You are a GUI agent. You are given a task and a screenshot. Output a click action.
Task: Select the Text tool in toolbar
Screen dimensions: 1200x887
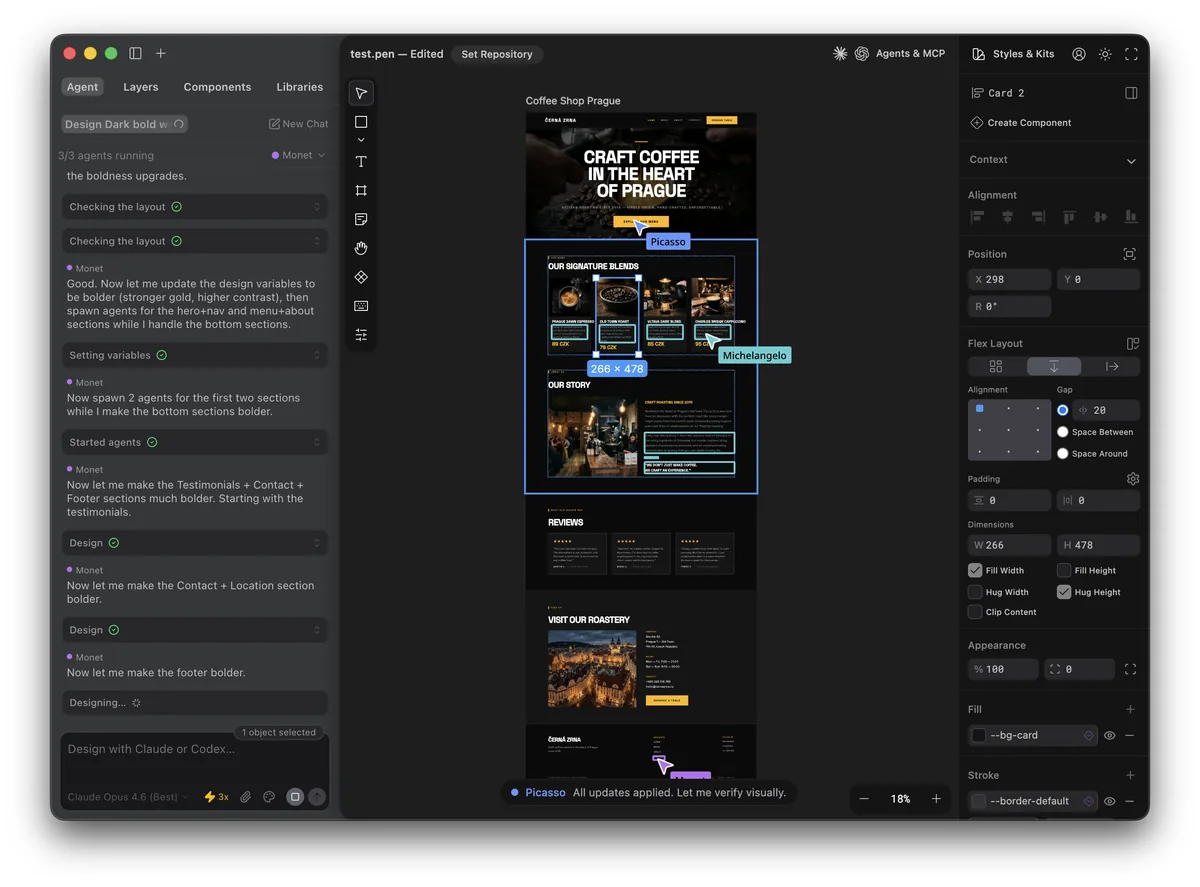click(361, 162)
